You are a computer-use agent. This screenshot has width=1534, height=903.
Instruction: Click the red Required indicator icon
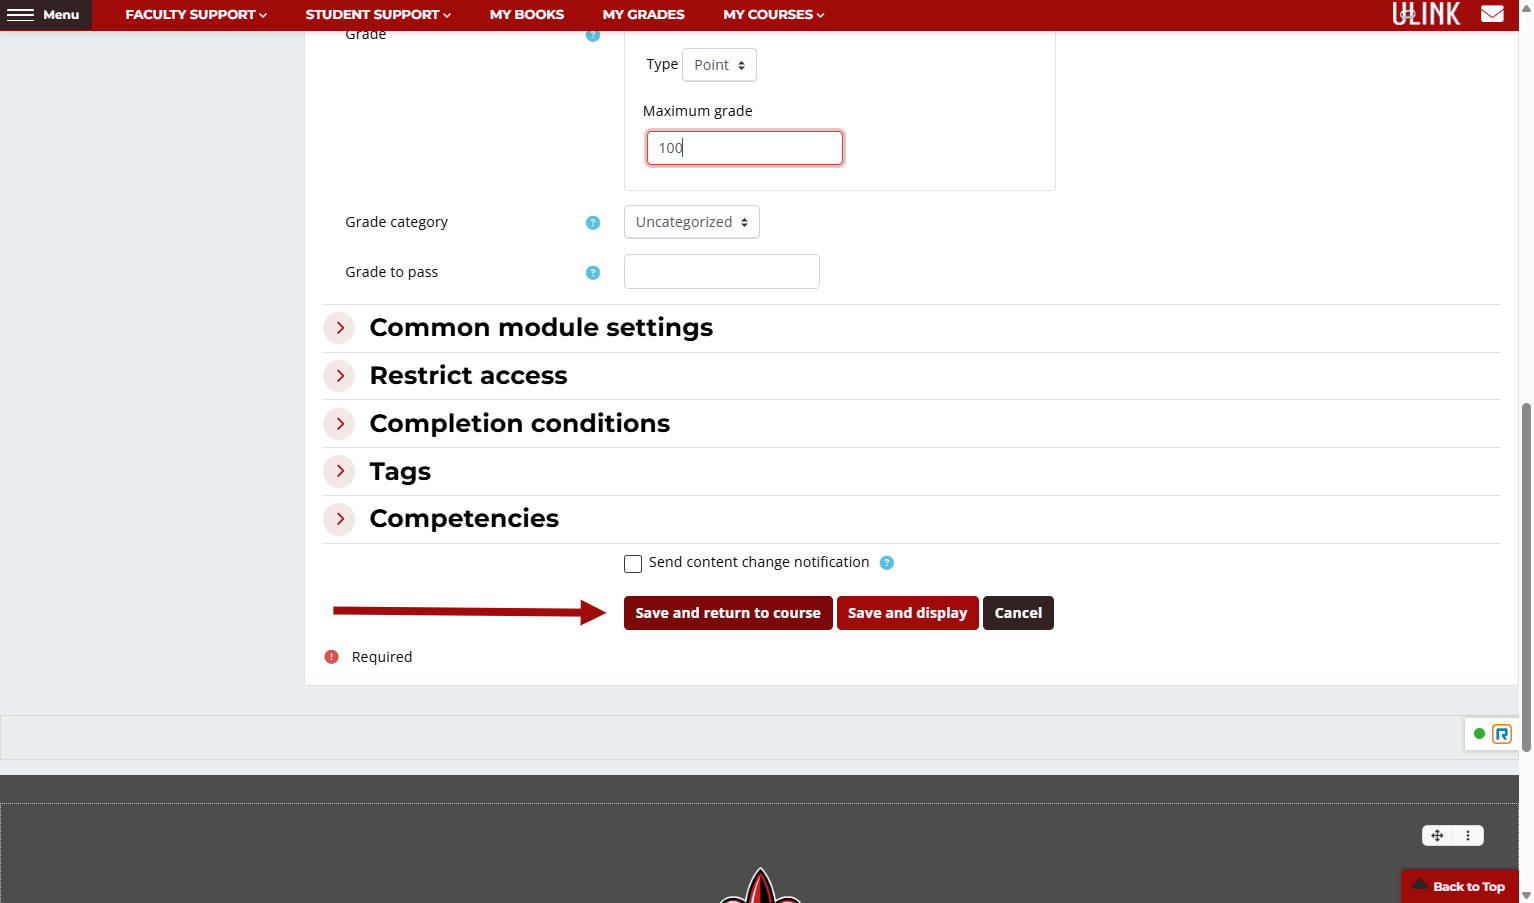click(332, 657)
